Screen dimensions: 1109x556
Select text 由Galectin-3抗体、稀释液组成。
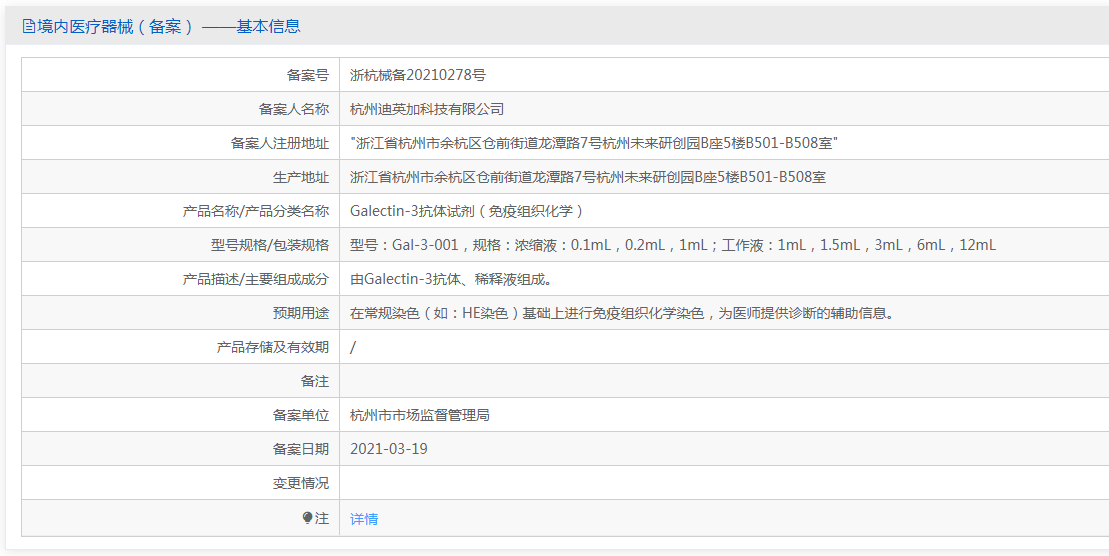(x=451, y=279)
